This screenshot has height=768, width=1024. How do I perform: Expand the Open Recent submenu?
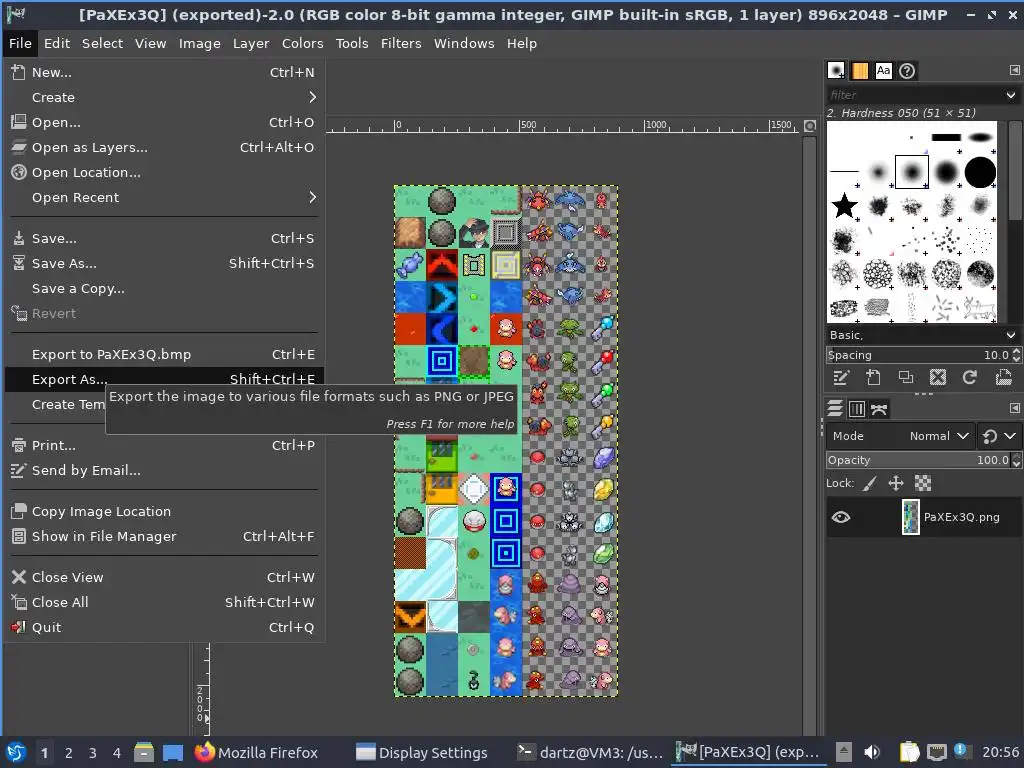coord(163,197)
